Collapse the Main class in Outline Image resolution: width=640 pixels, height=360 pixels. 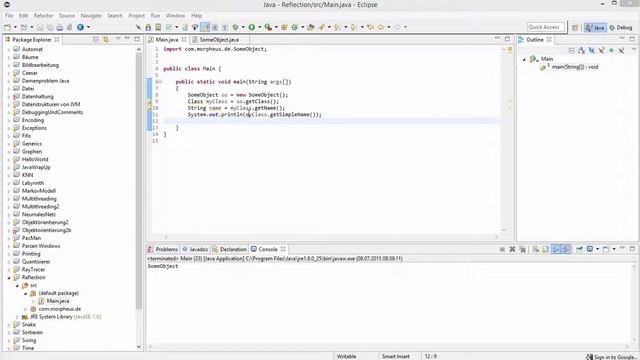point(524,59)
